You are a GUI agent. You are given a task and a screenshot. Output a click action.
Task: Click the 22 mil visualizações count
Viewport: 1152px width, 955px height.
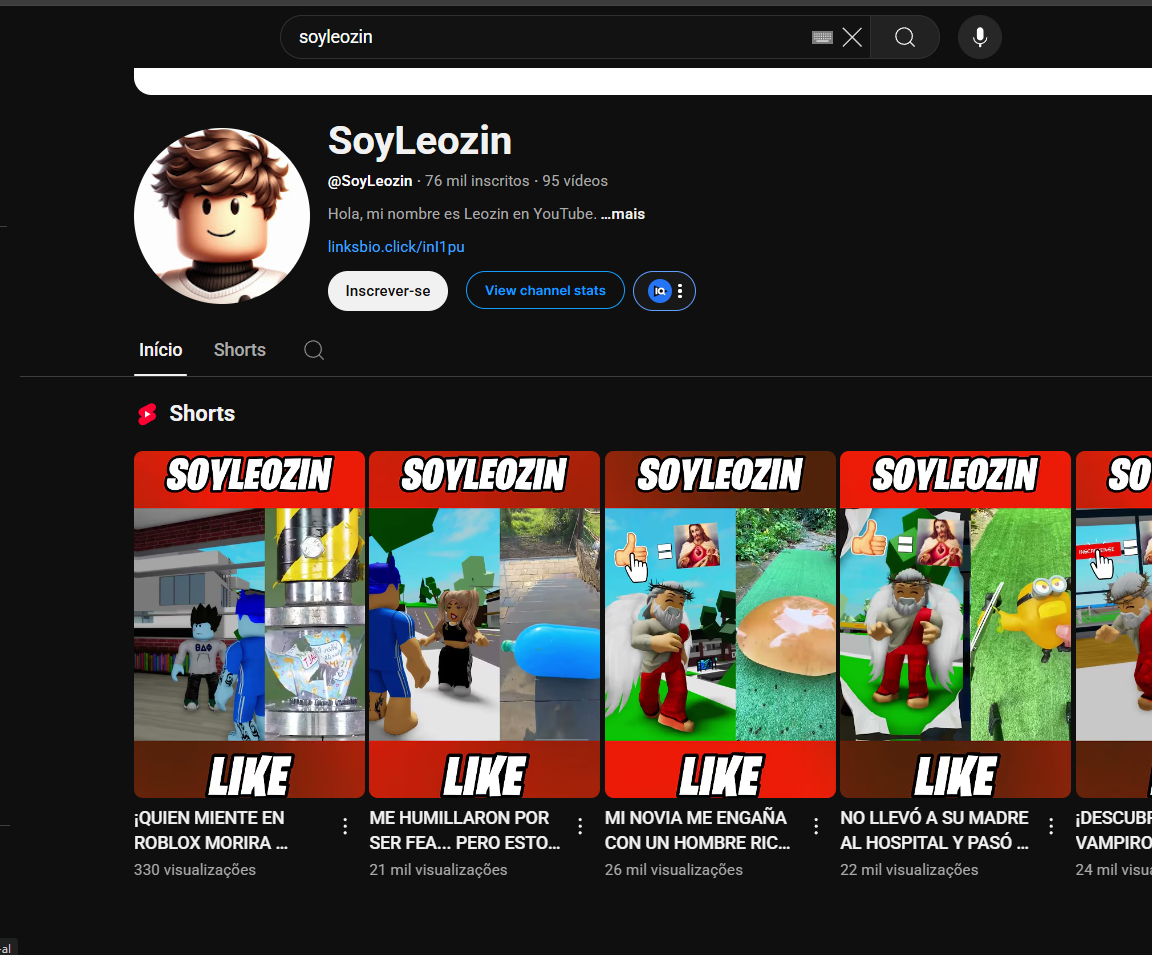click(910, 870)
